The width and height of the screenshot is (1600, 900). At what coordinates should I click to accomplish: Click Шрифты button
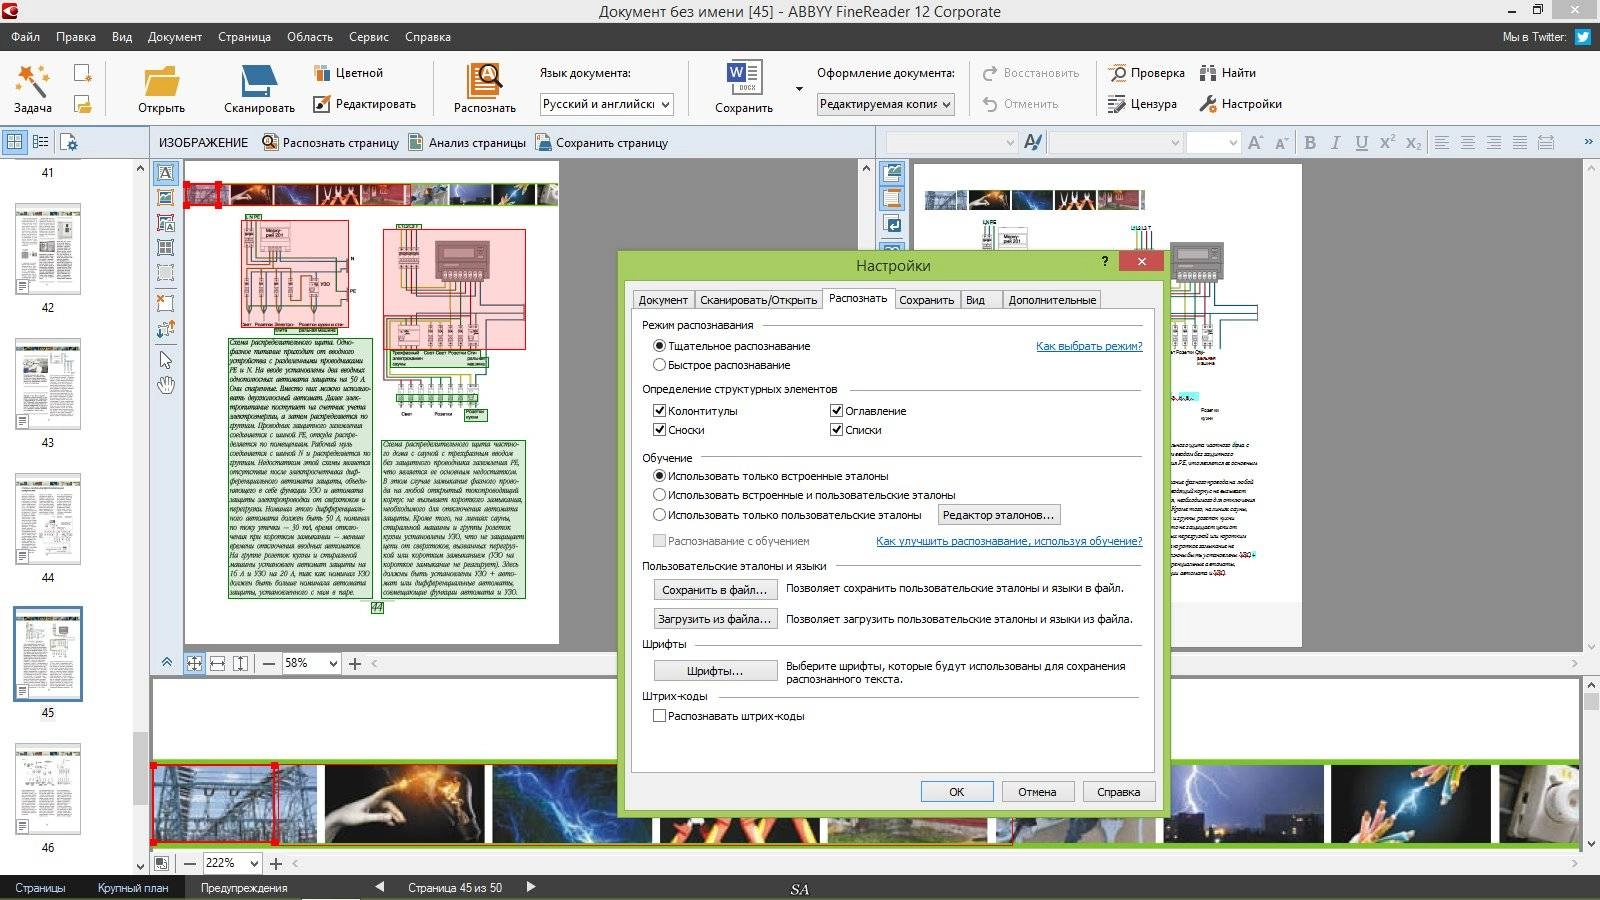point(715,671)
